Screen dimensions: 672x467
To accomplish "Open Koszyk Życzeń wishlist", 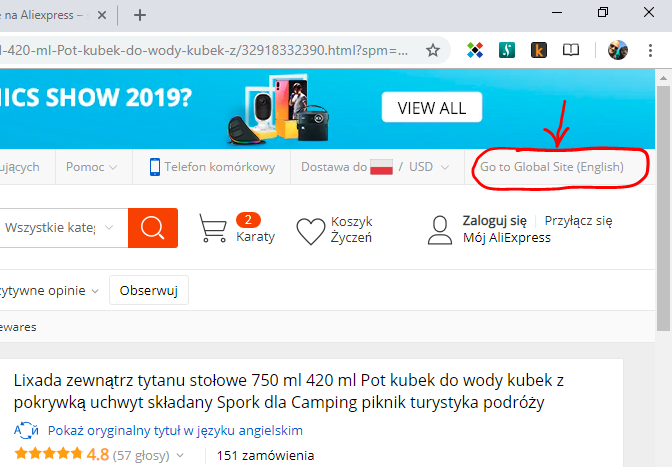I will (351, 230).
